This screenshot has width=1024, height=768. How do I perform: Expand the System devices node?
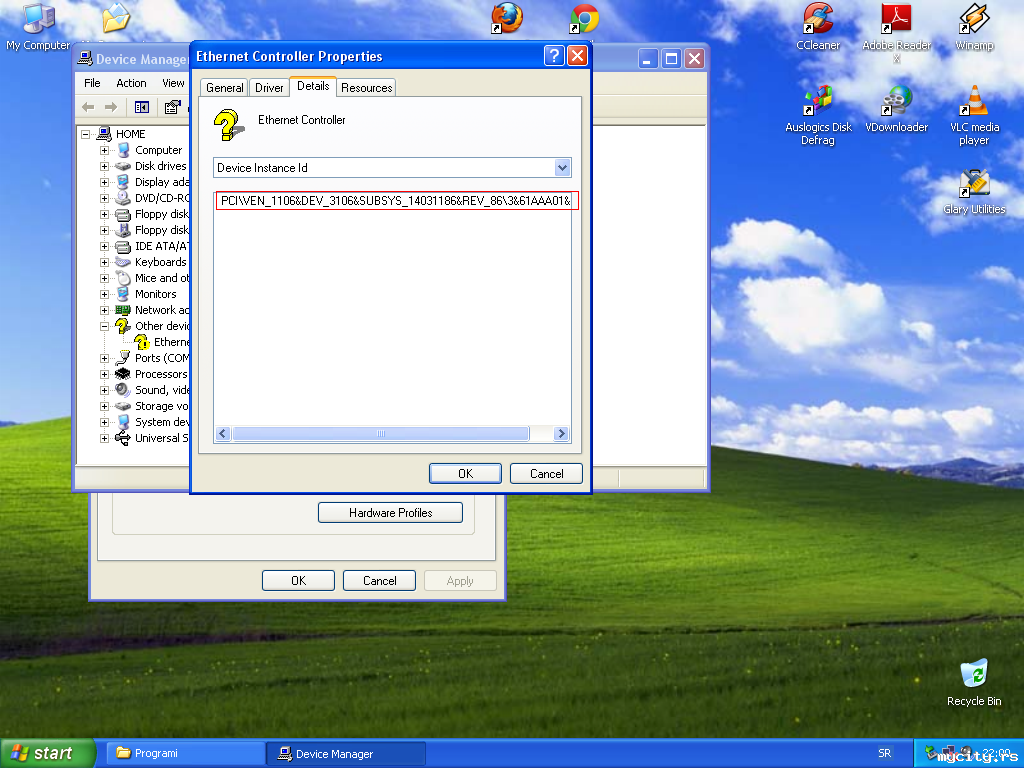click(104, 423)
